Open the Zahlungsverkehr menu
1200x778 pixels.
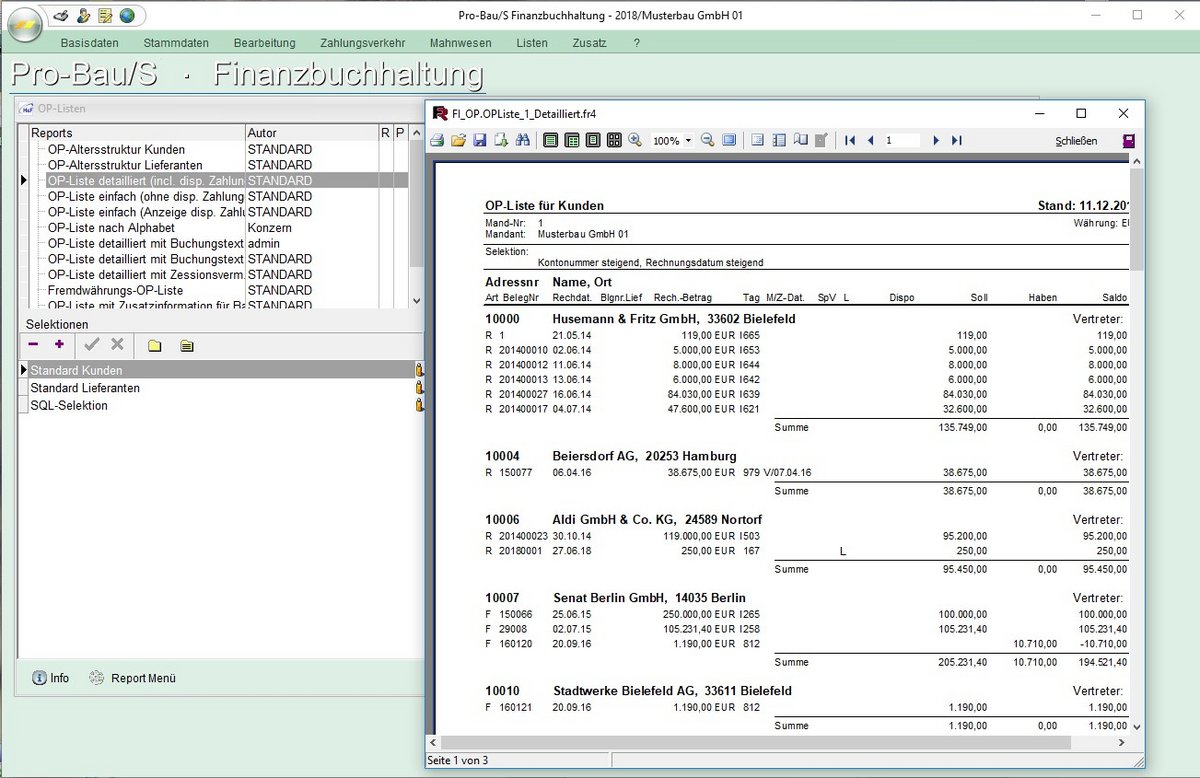tap(362, 43)
